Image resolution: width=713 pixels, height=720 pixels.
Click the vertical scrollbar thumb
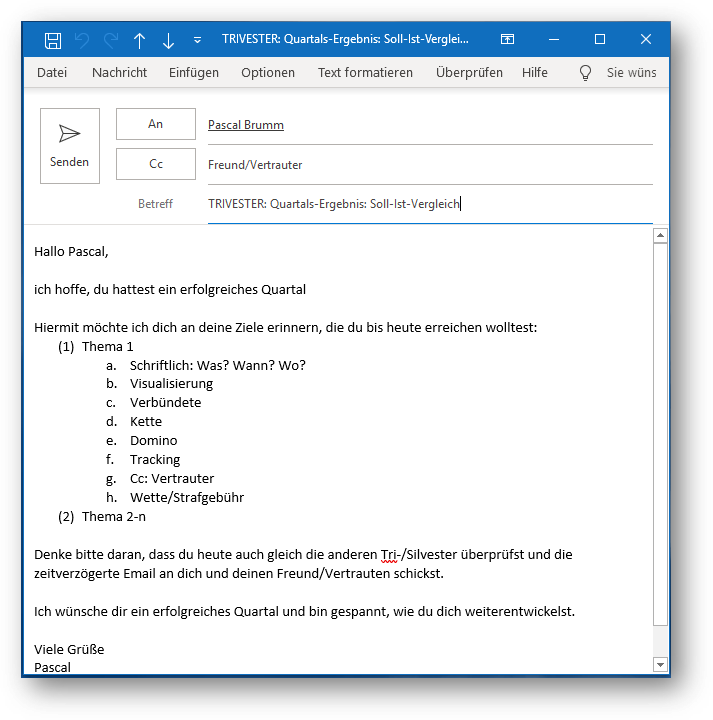660,434
